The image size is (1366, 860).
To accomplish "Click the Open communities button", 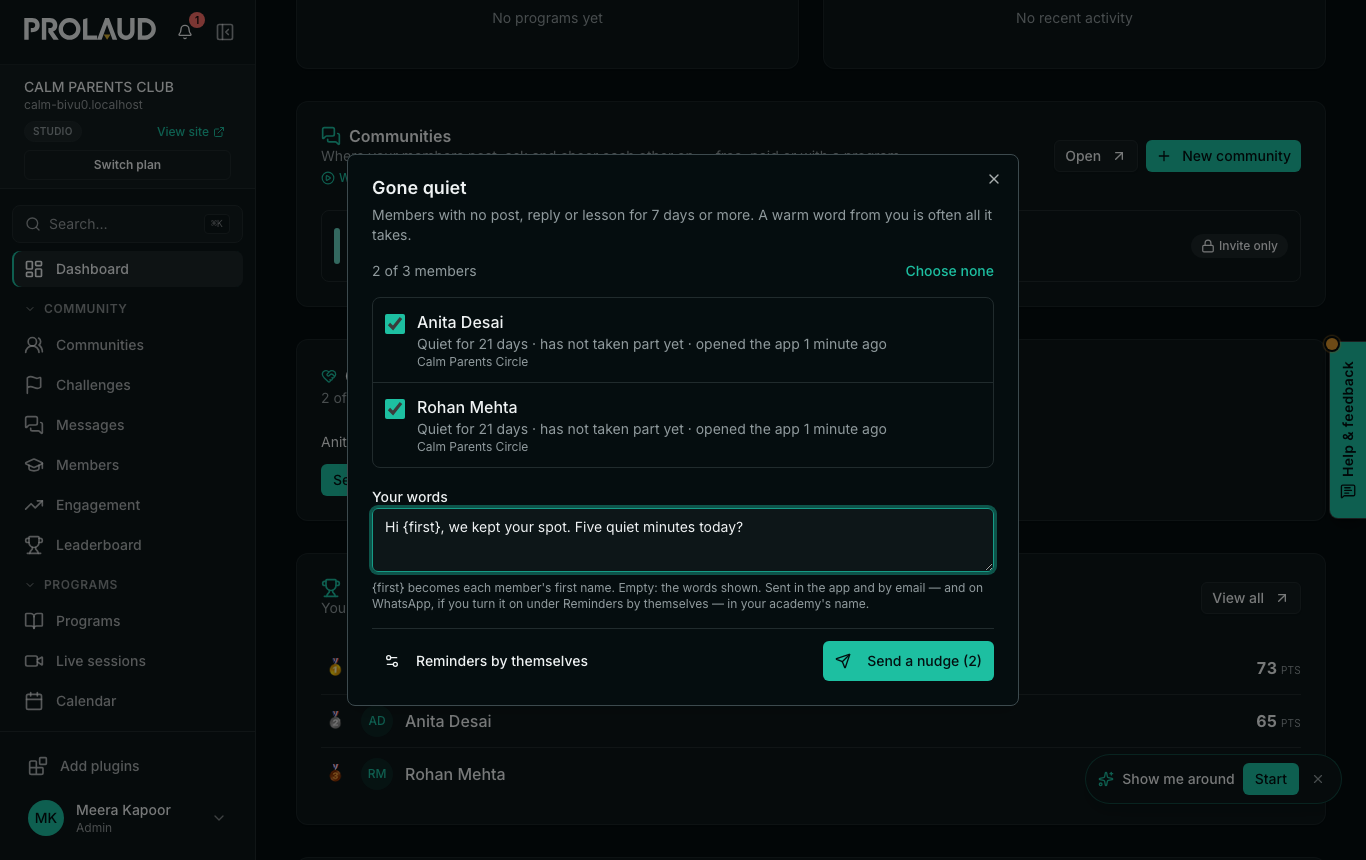I will (x=1095, y=156).
